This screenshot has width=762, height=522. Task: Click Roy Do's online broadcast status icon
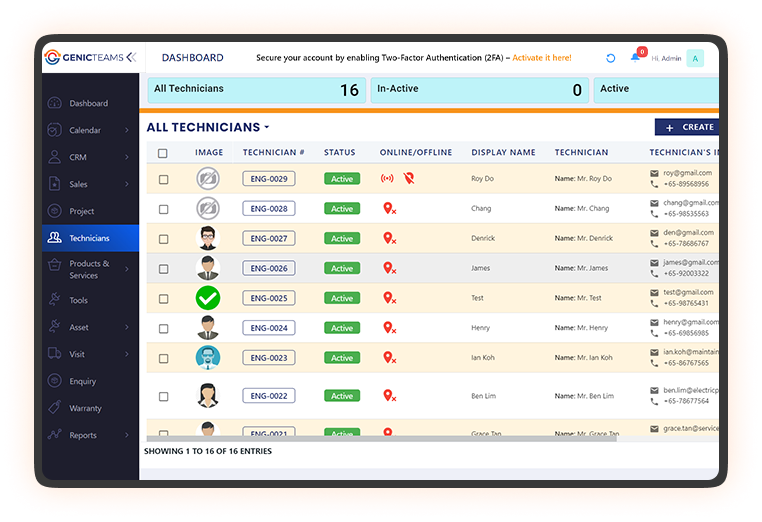387,179
